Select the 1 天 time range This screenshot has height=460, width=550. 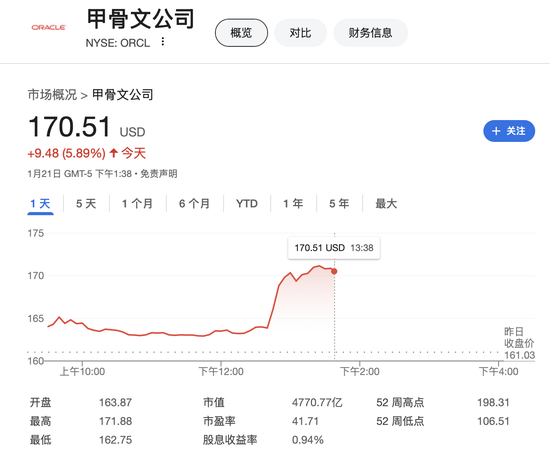pyautogui.click(x=40, y=204)
